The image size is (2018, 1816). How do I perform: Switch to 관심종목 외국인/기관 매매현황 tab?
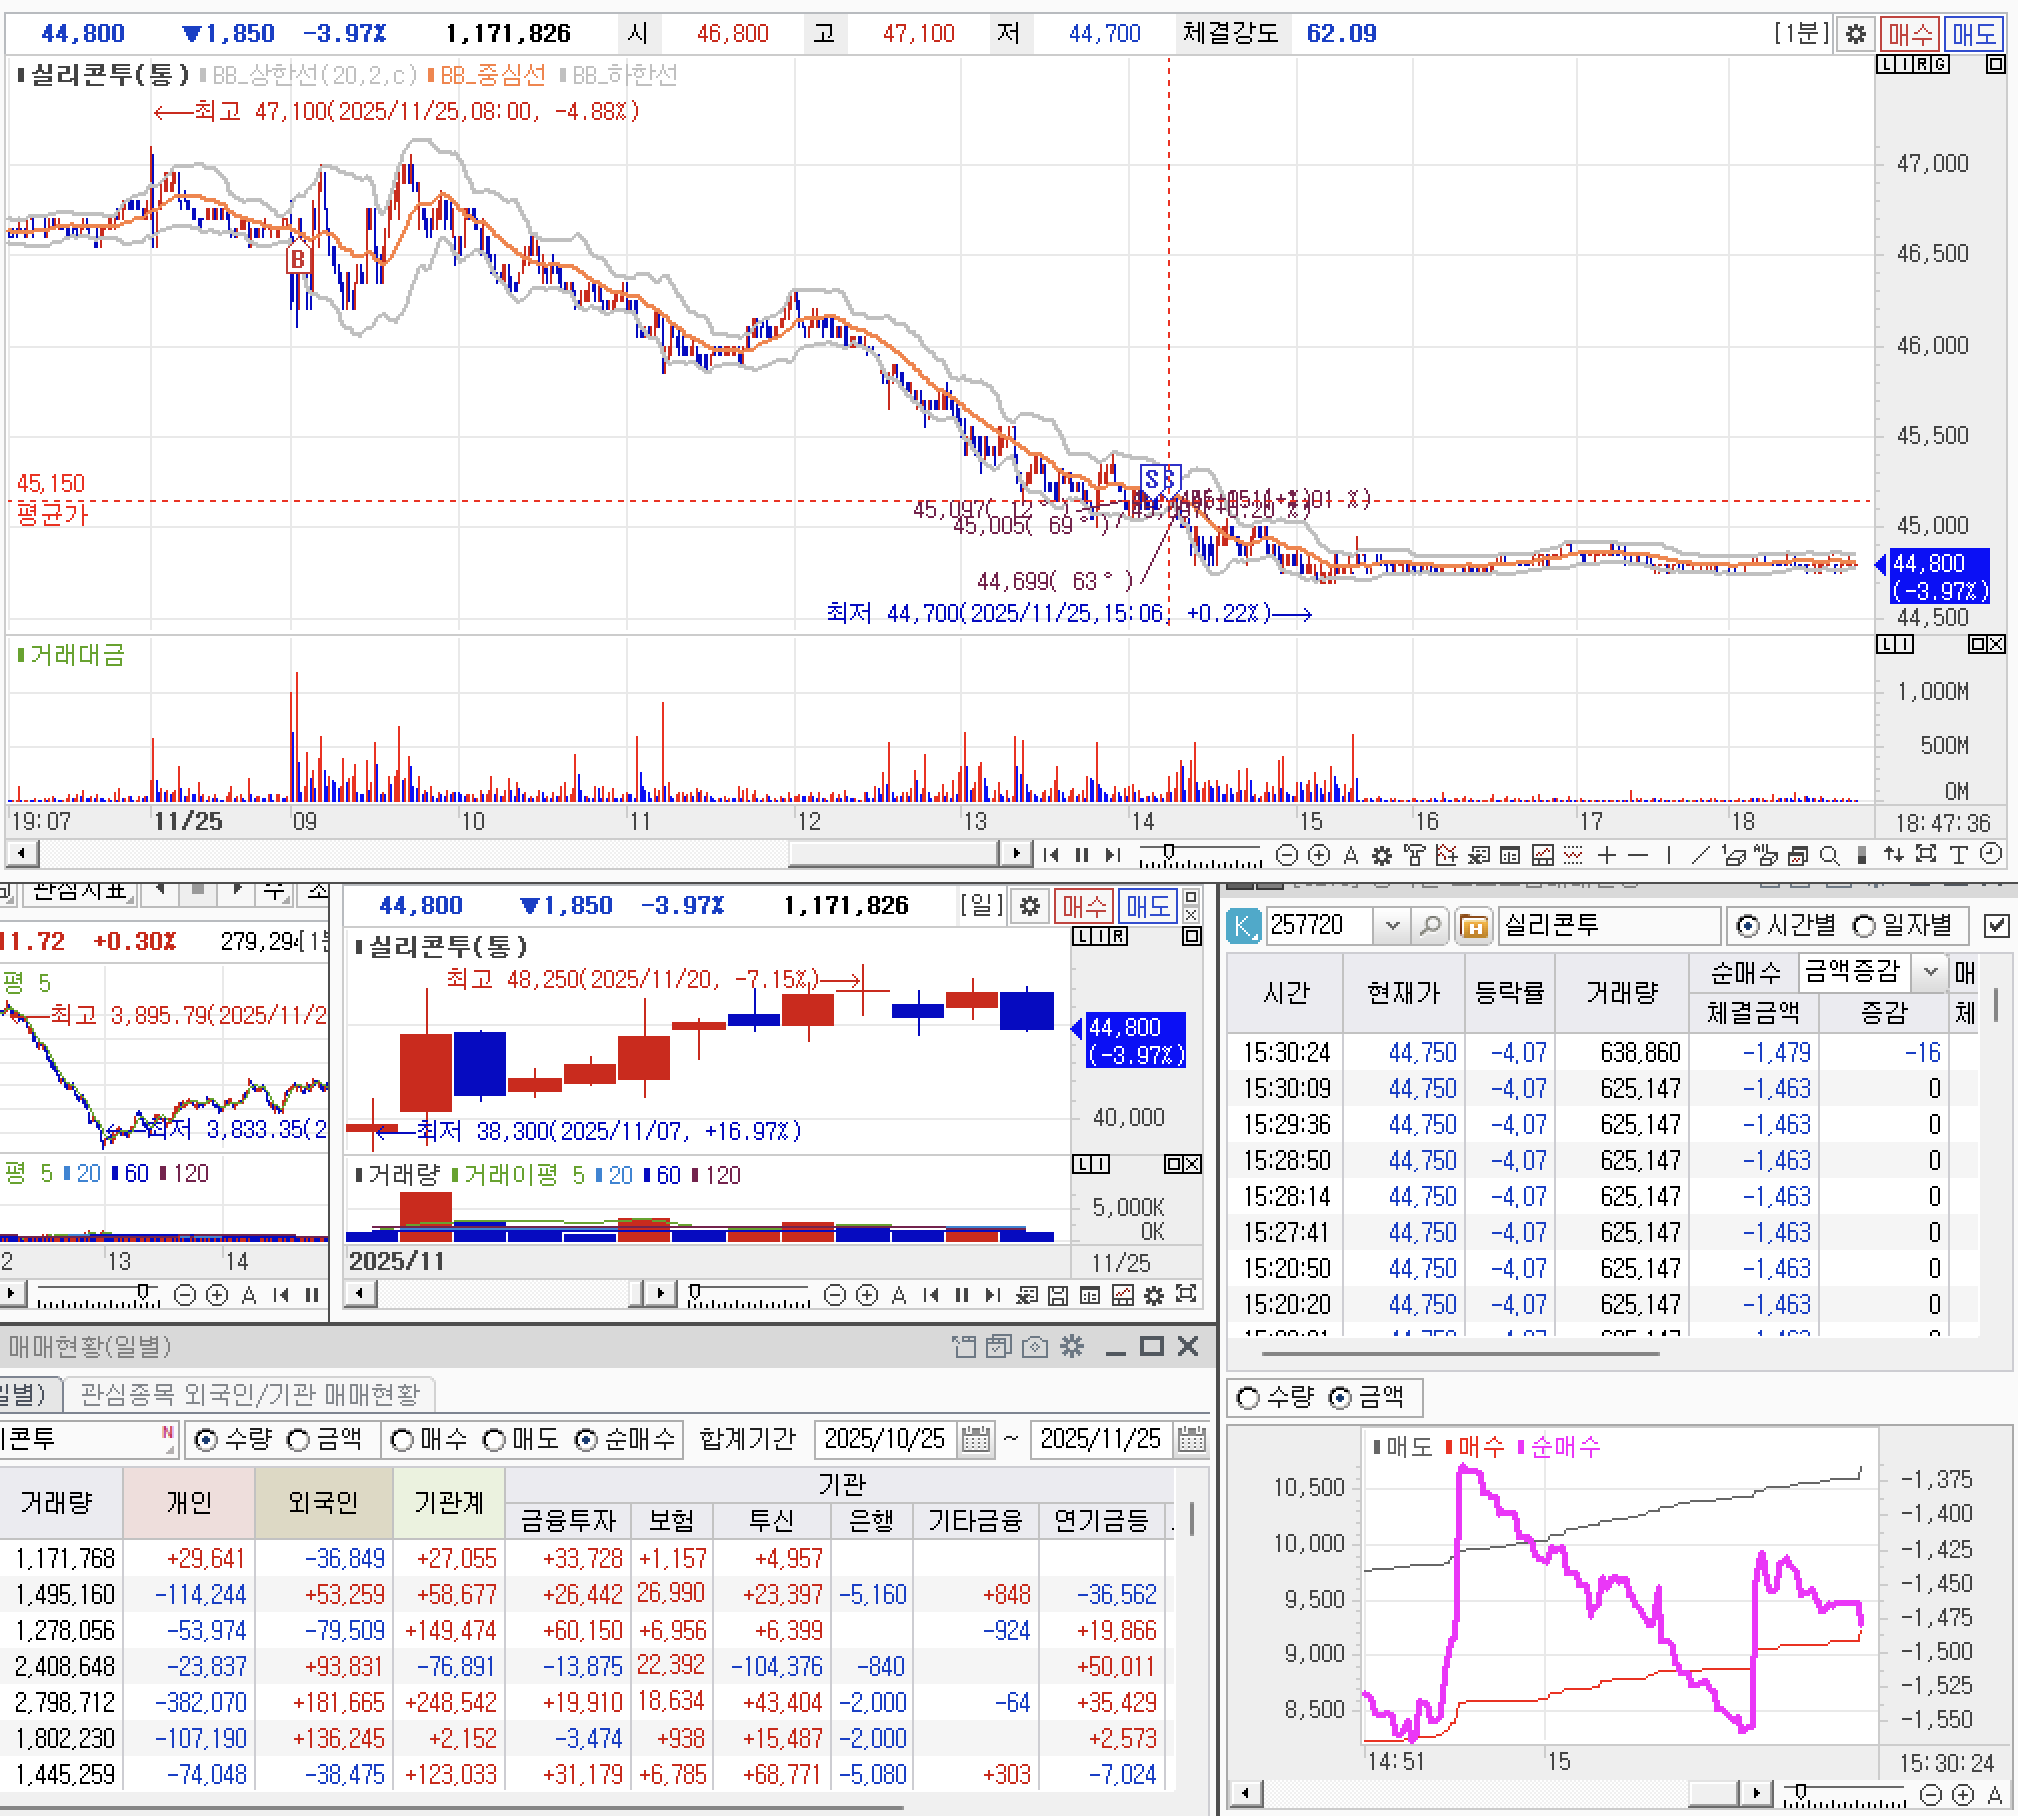250,1394
